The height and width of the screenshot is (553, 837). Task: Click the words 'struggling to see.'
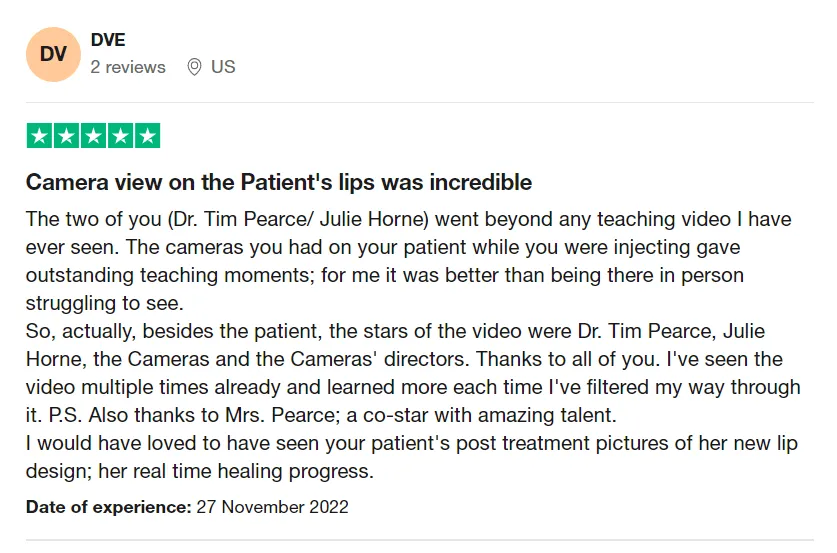click(x=105, y=303)
